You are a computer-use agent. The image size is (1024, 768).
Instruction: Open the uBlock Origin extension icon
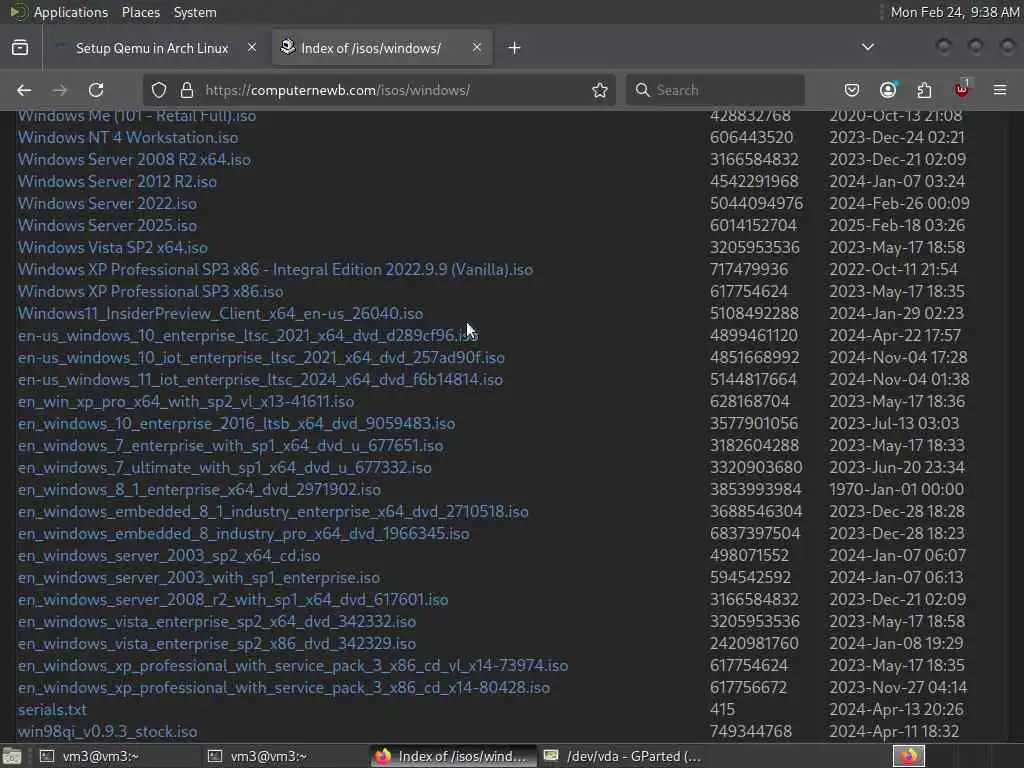962,89
